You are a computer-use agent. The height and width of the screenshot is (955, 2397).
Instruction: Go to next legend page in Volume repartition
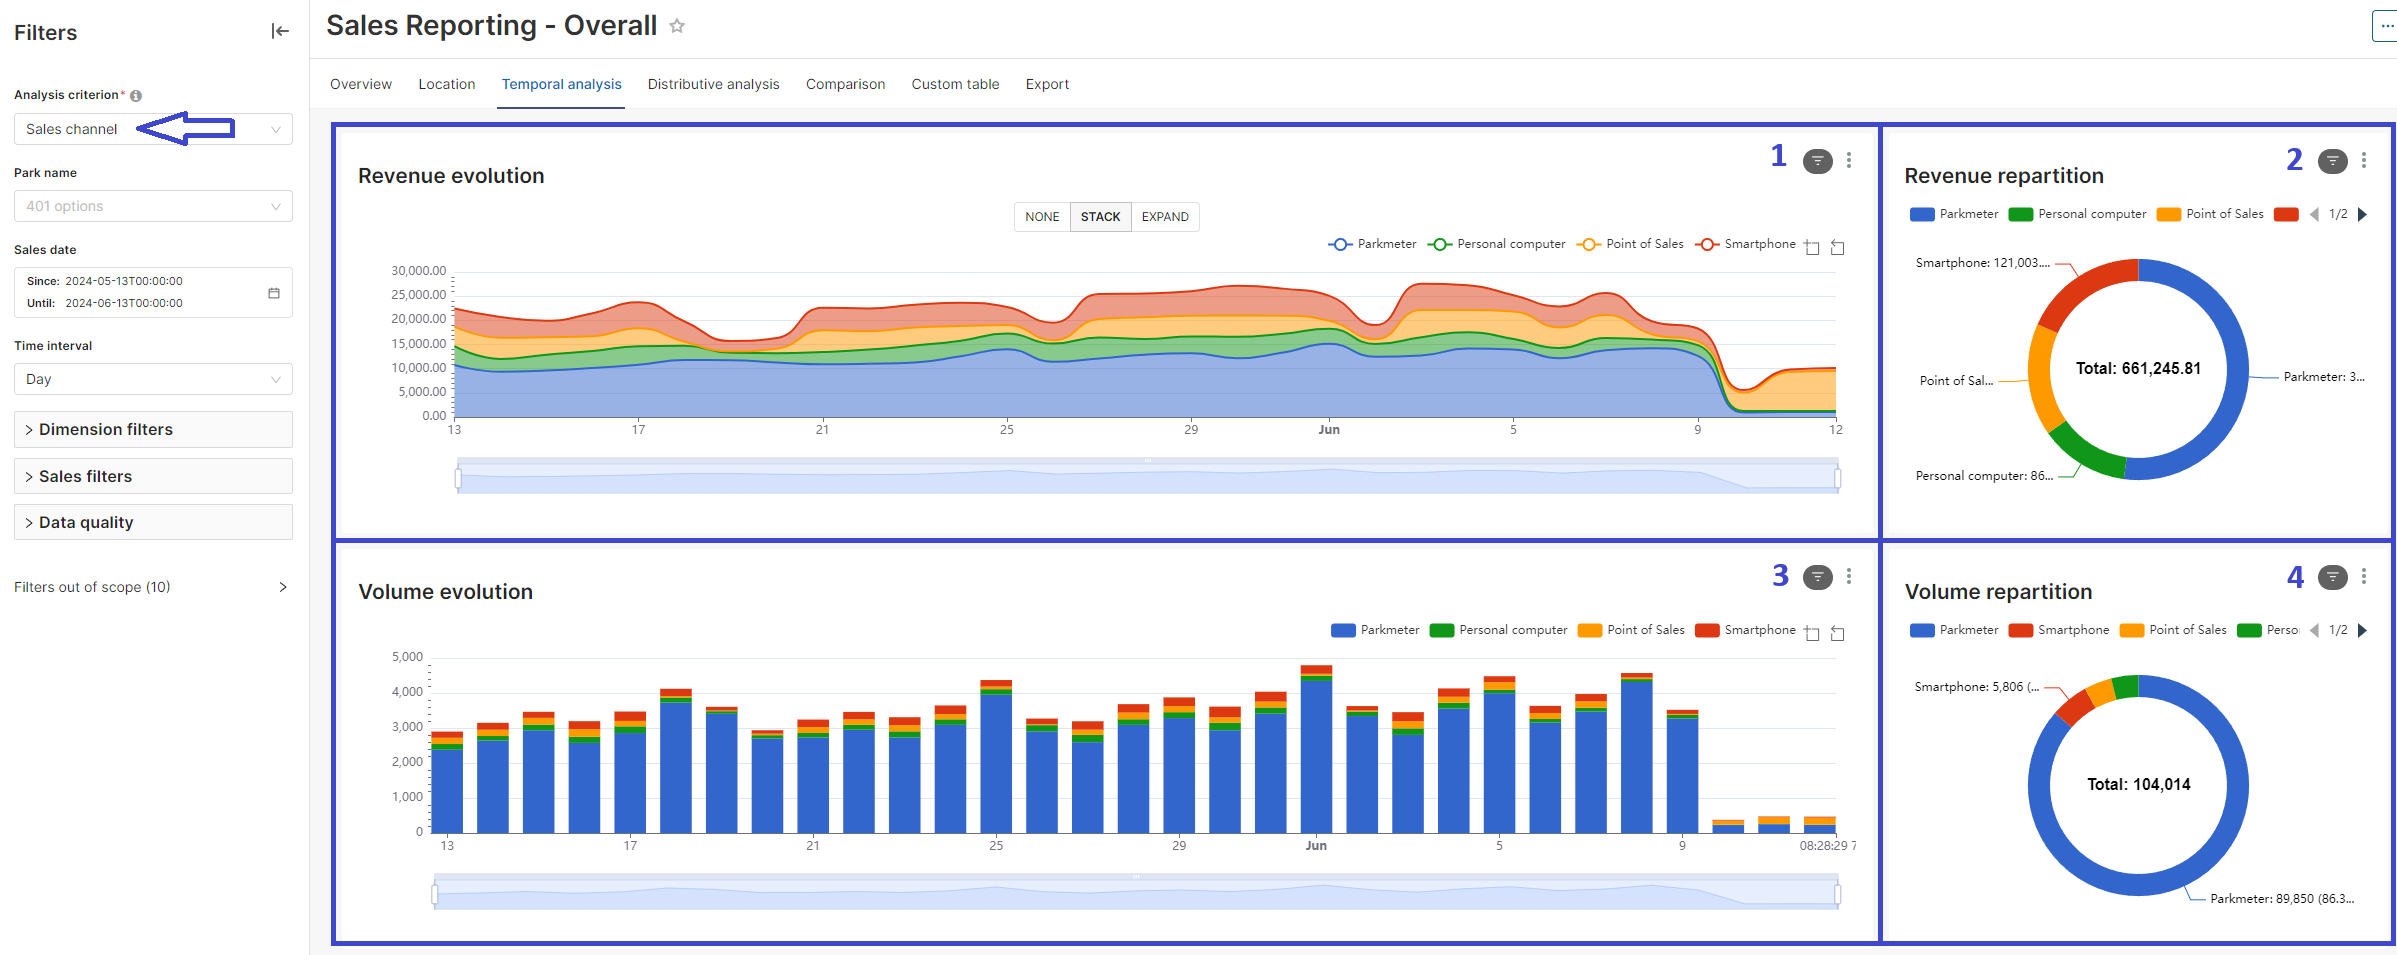[2363, 630]
